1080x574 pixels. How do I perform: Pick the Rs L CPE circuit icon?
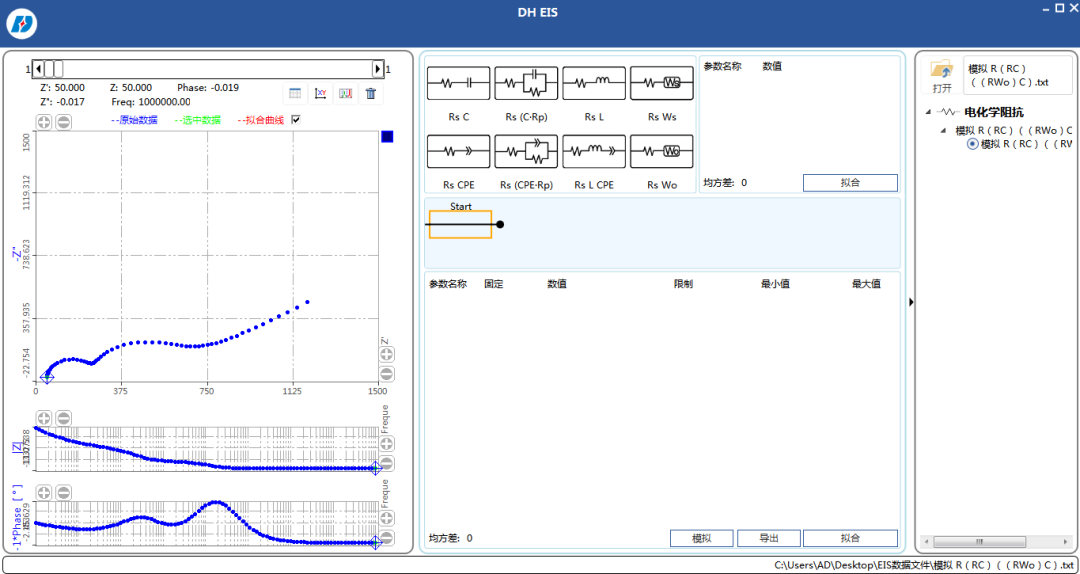pos(594,152)
